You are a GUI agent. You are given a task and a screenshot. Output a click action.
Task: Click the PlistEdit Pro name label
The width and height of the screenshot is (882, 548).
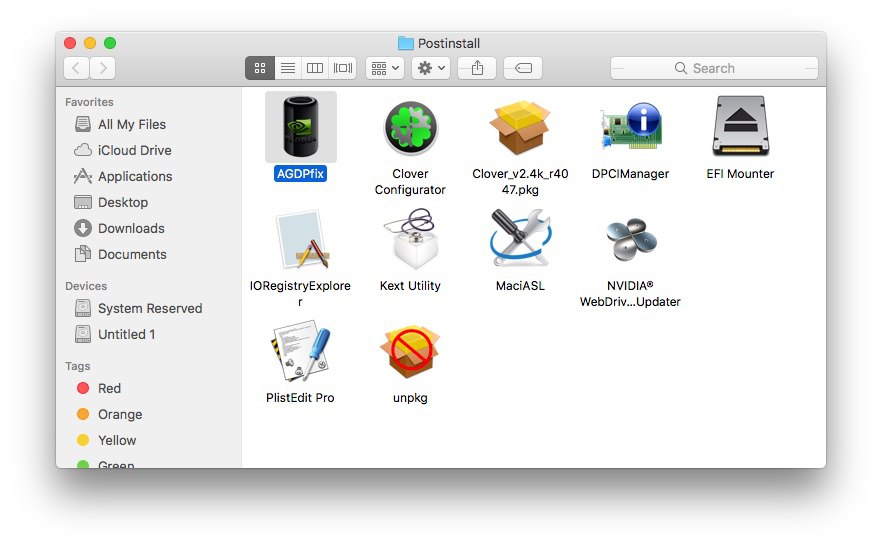300,398
